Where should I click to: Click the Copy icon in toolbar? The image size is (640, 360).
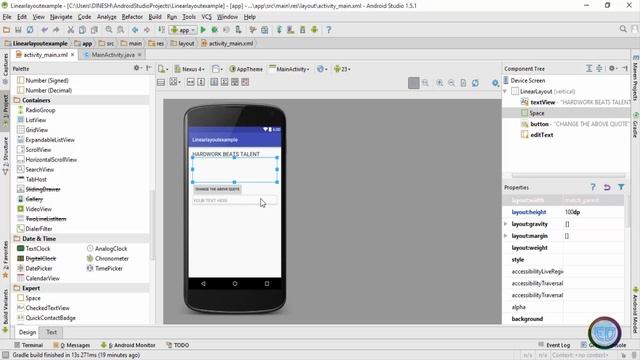(82, 30)
